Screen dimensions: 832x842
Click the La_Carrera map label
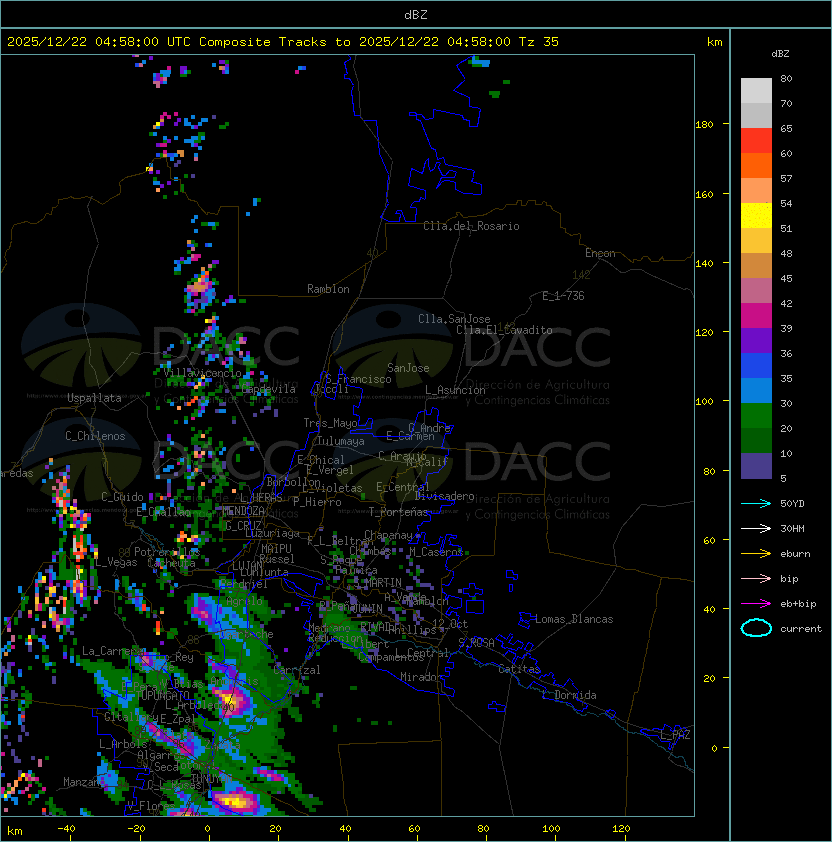click(x=112, y=651)
